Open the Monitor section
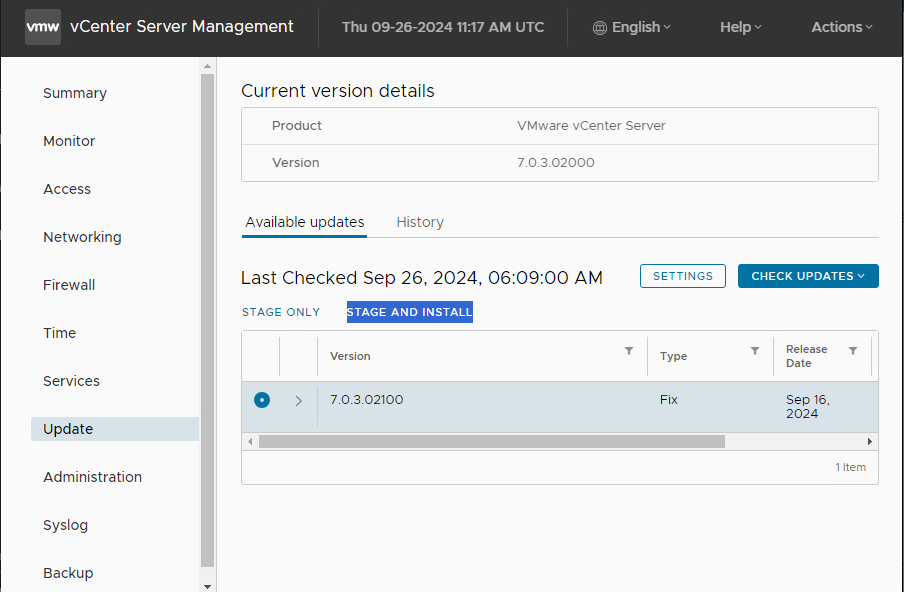 (69, 141)
